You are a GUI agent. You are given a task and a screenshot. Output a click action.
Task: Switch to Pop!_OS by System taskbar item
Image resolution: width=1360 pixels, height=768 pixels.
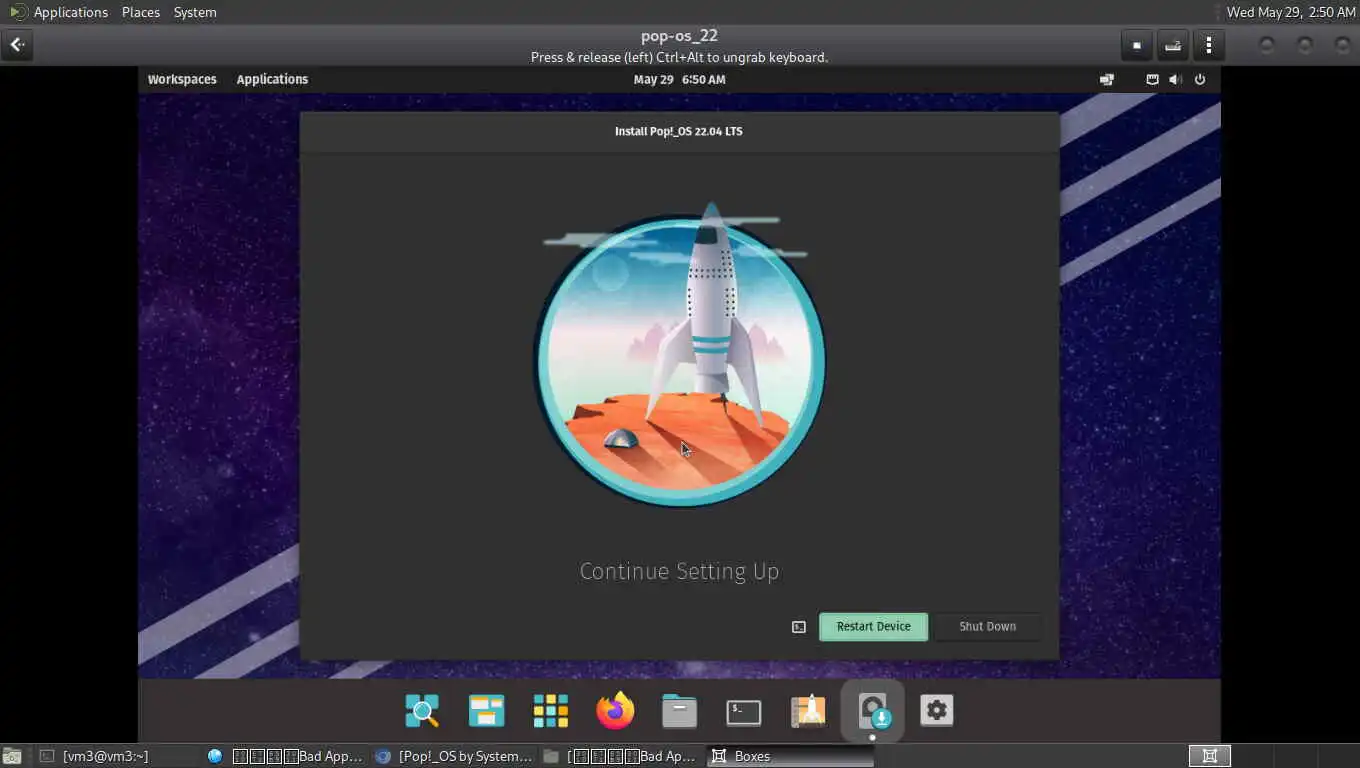(x=454, y=756)
